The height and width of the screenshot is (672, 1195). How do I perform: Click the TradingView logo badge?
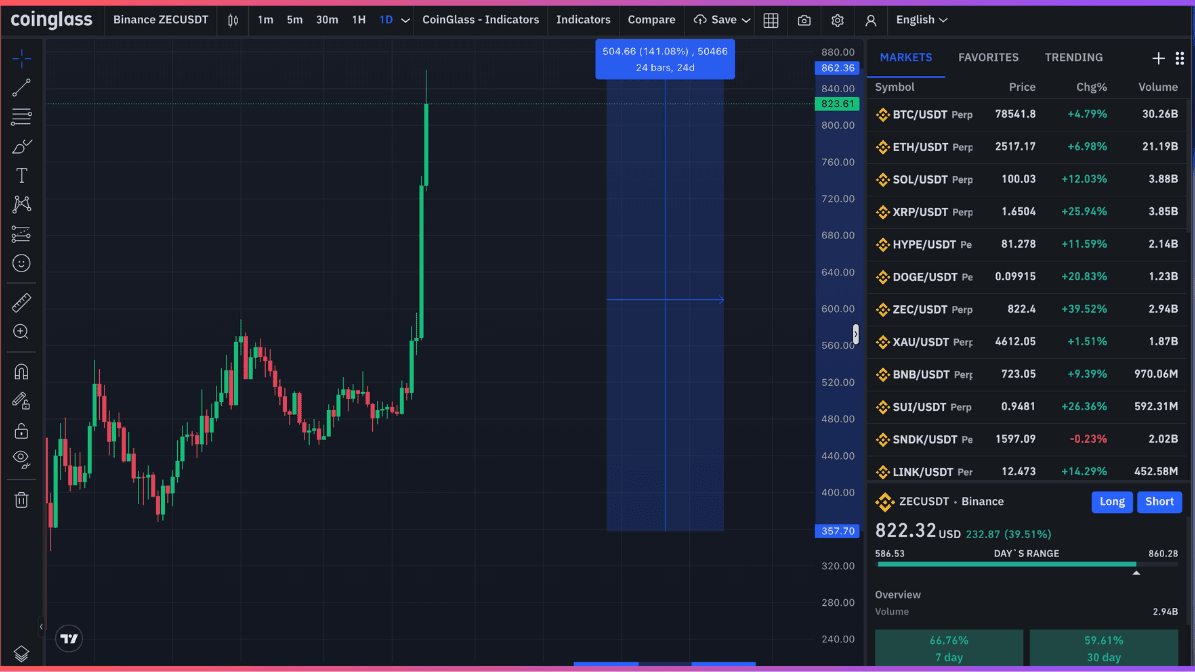click(x=69, y=638)
